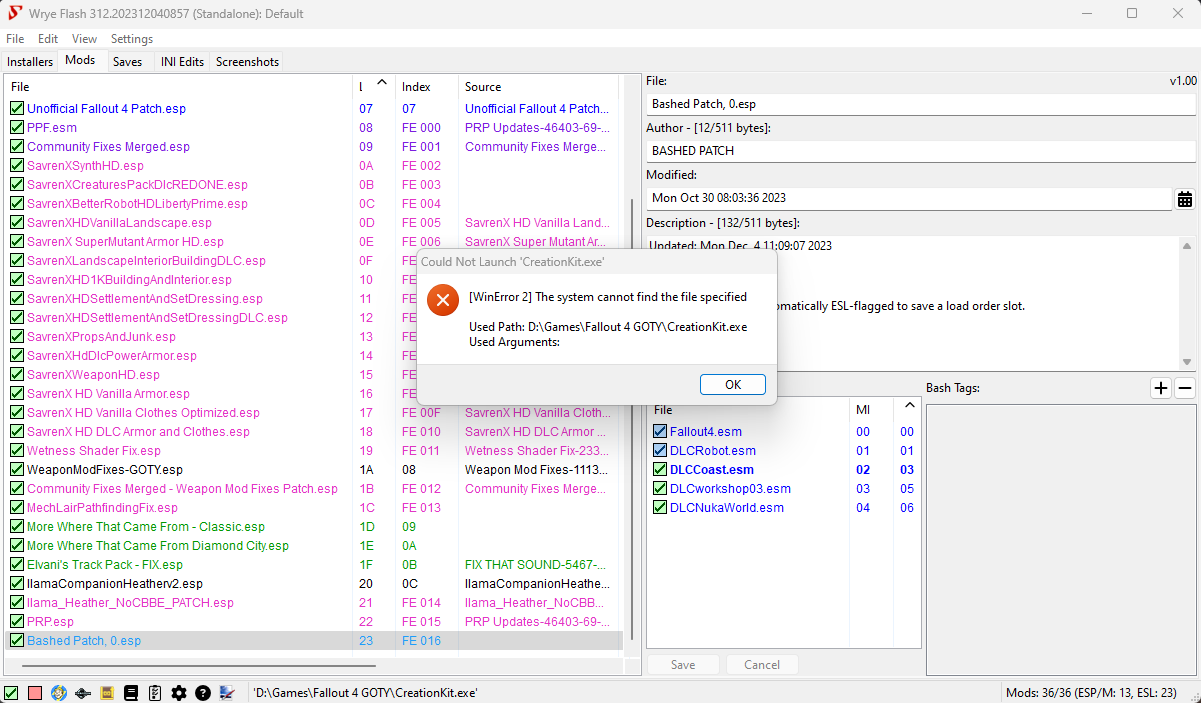
Task: Select the 'llamaCompanionHeatherv2.esp' file name
Action: 115,584
